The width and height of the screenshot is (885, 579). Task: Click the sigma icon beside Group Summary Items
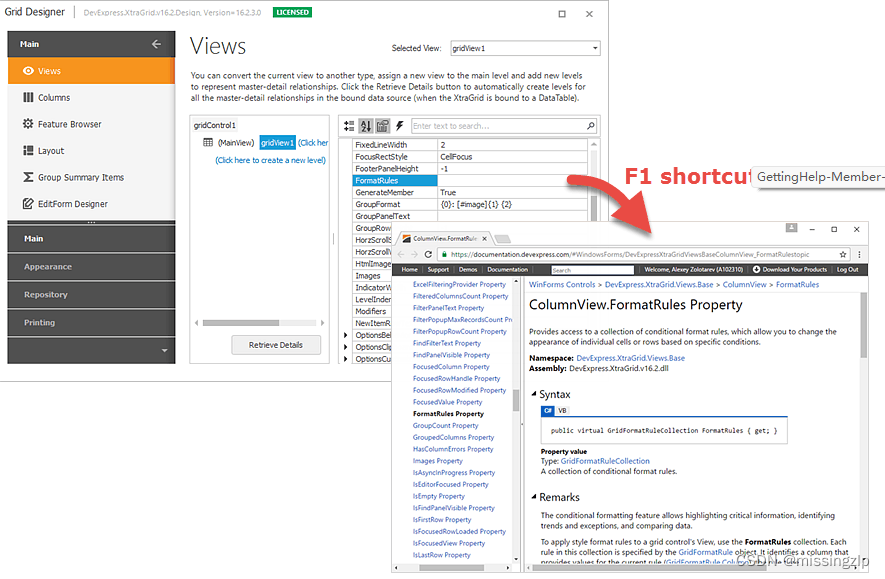pyautogui.click(x=28, y=177)
